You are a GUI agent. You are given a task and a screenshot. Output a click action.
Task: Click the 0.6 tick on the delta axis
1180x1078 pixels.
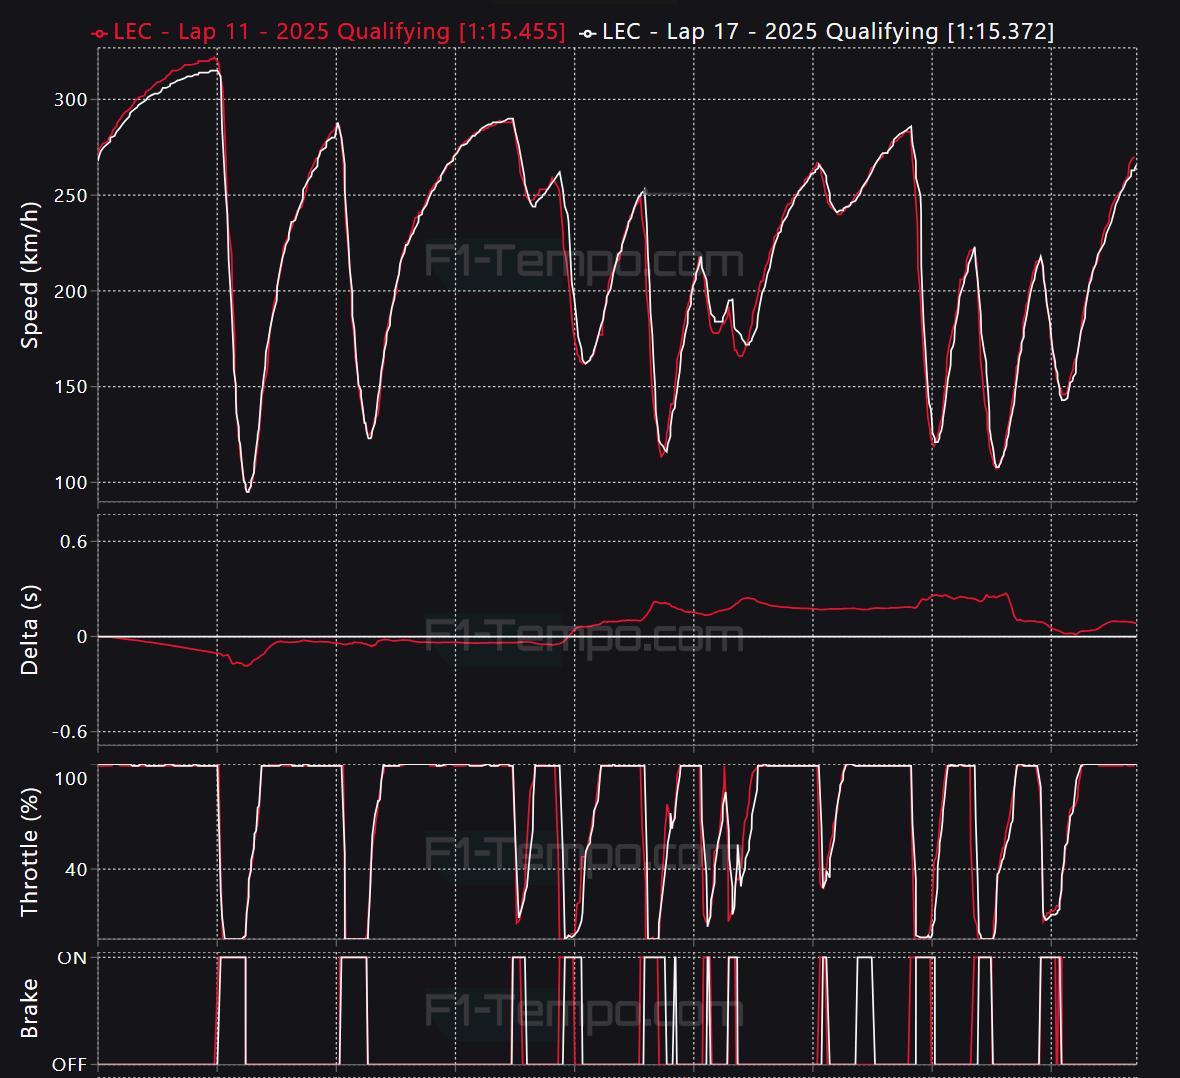pos(74,541)
